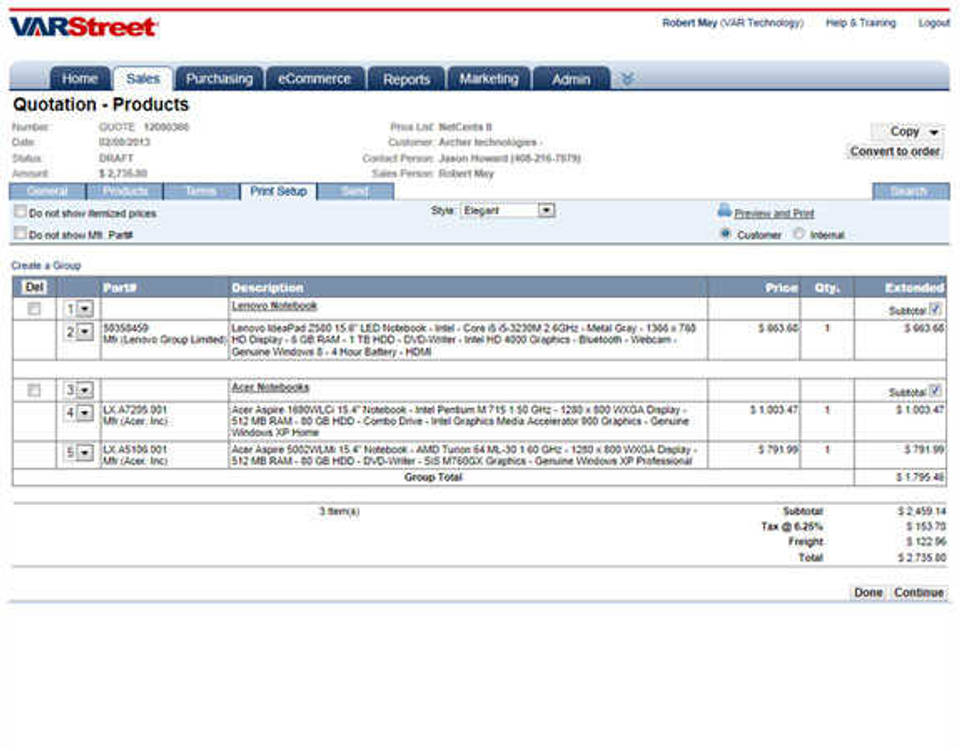Screen dimensions: 960x751
Task: Toggle Subtotal checkbox for Acer Notebooks group
Action: click(935, 390)
